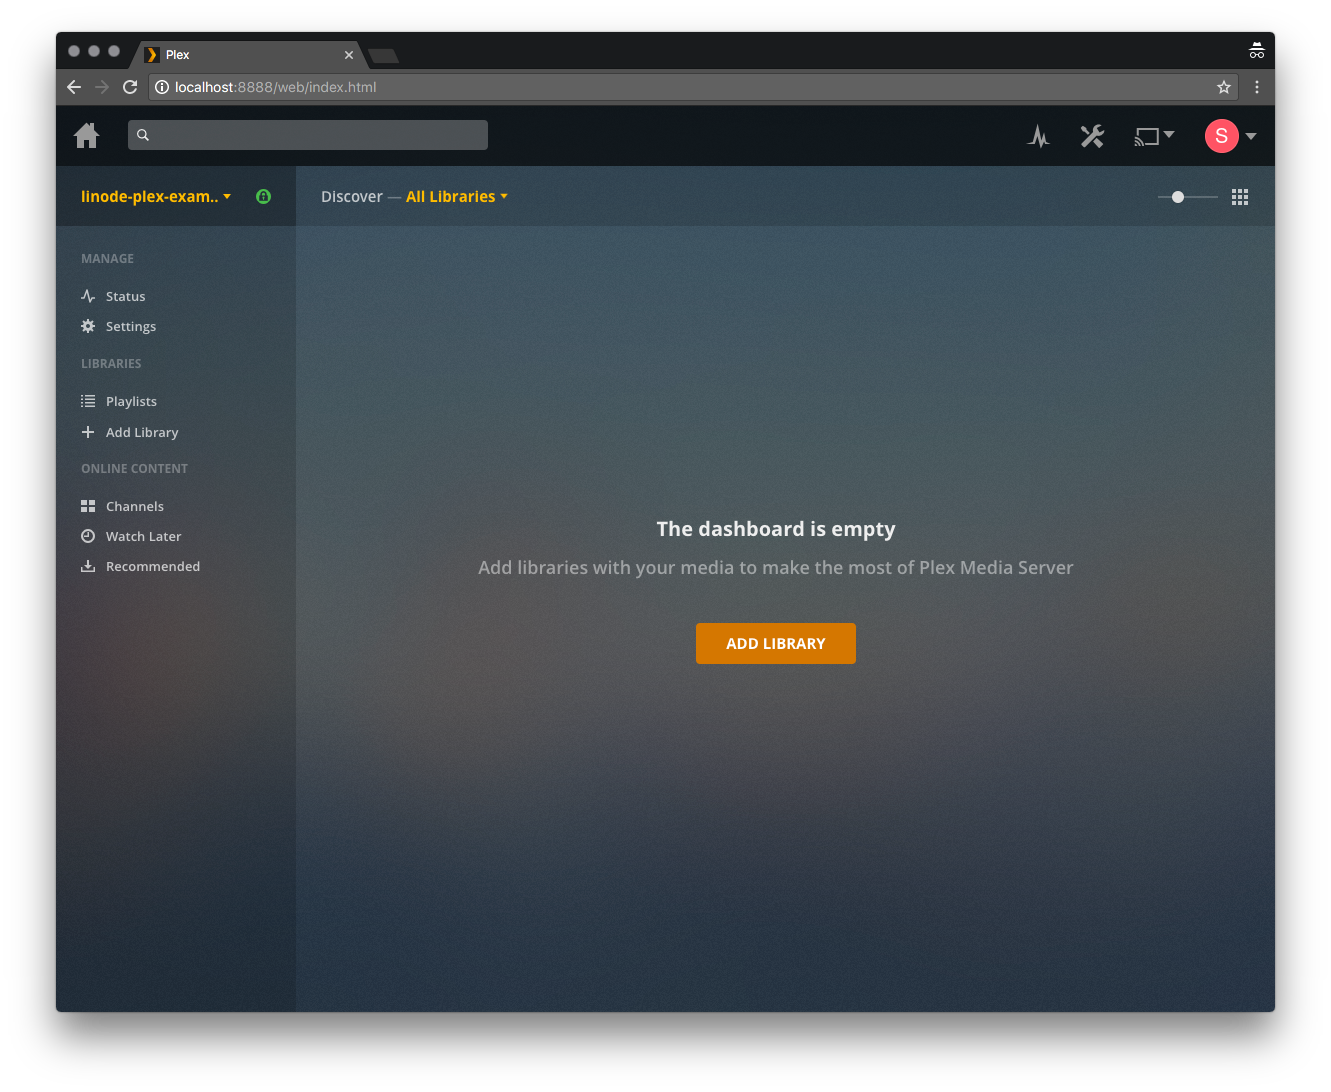The width and height of the screenshot is (1331, 1092).
Task: Open settings via wrench and screwdriver icon
Action: pyautogui.click(x=1092, y=136)
